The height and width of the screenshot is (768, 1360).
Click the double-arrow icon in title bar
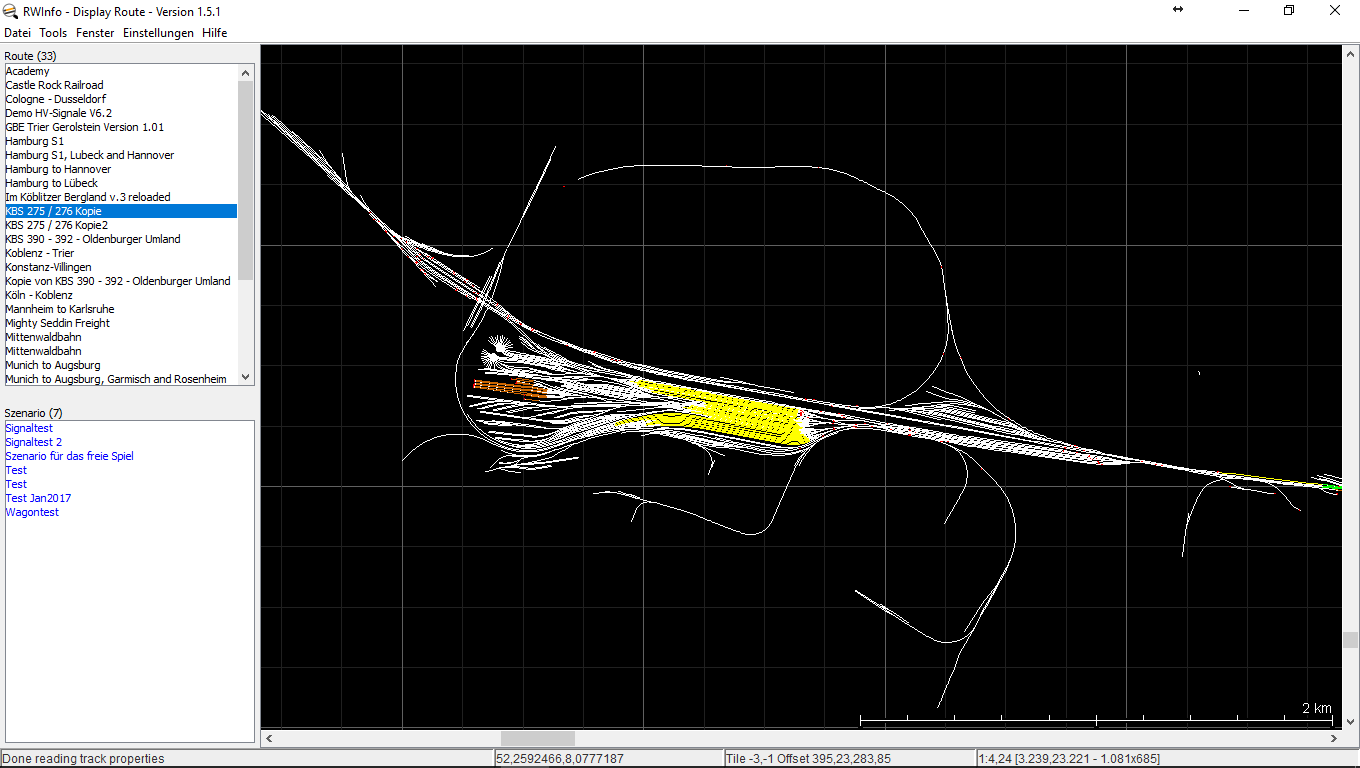pyautogui.click(x=1178, y=10)
